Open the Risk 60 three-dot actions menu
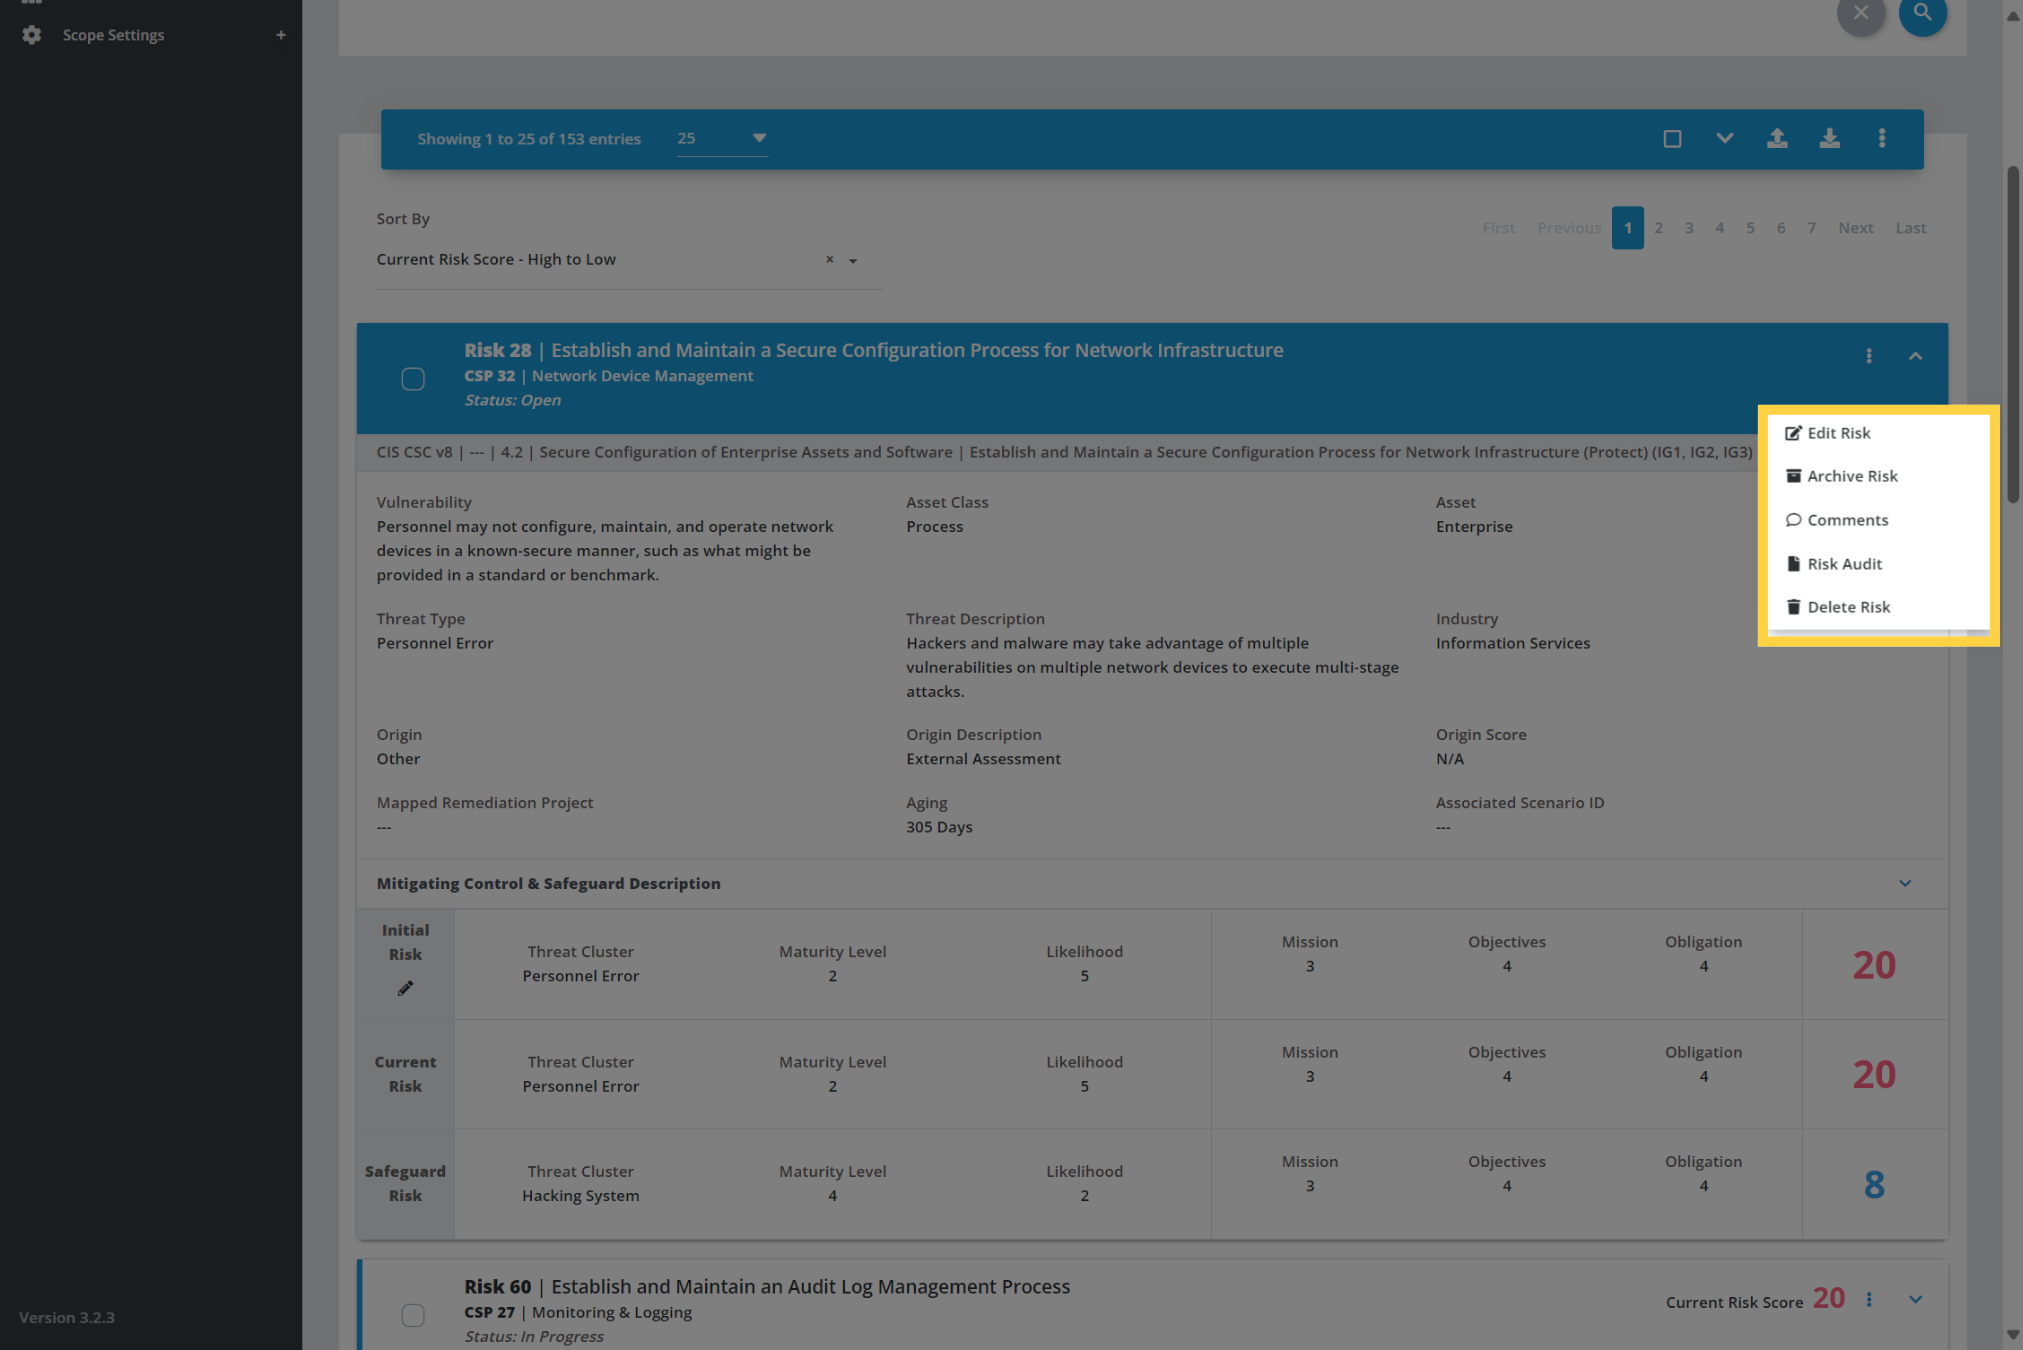Image resolution: width=2023 pixels, height=1350 pixels. [x=1868, y=1299]
